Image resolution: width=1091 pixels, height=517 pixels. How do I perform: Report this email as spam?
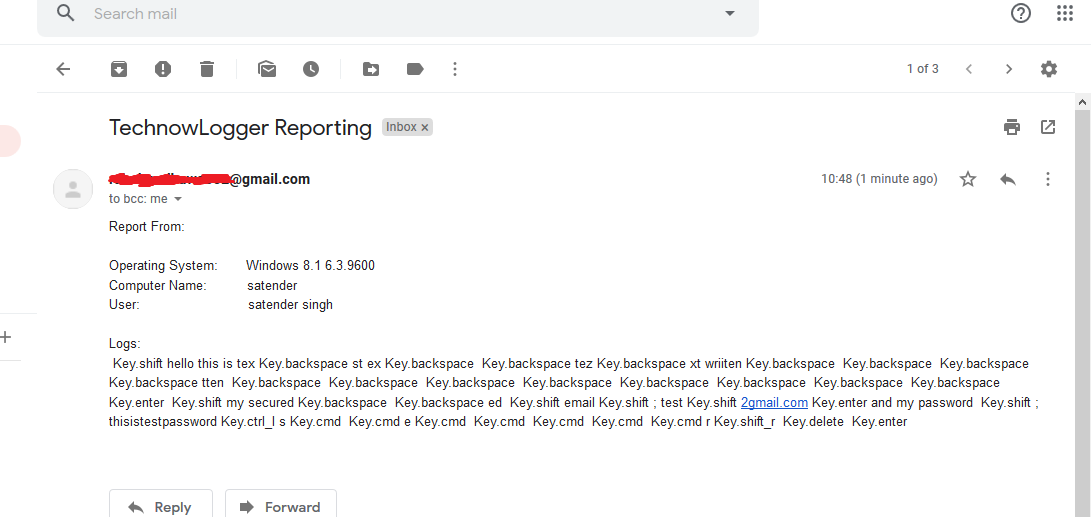[163, 69]
